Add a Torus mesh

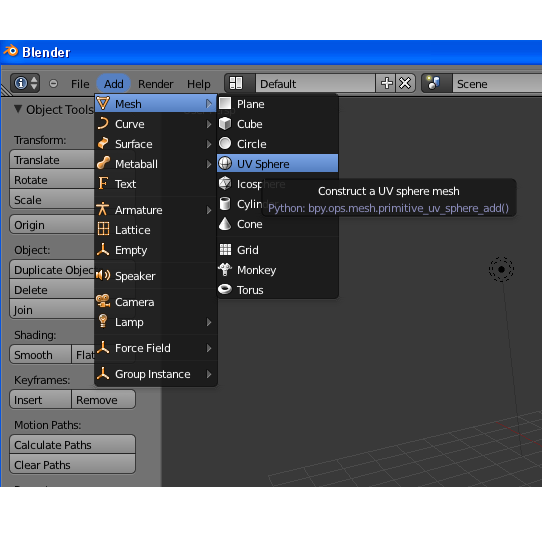(x=277, y=290)
